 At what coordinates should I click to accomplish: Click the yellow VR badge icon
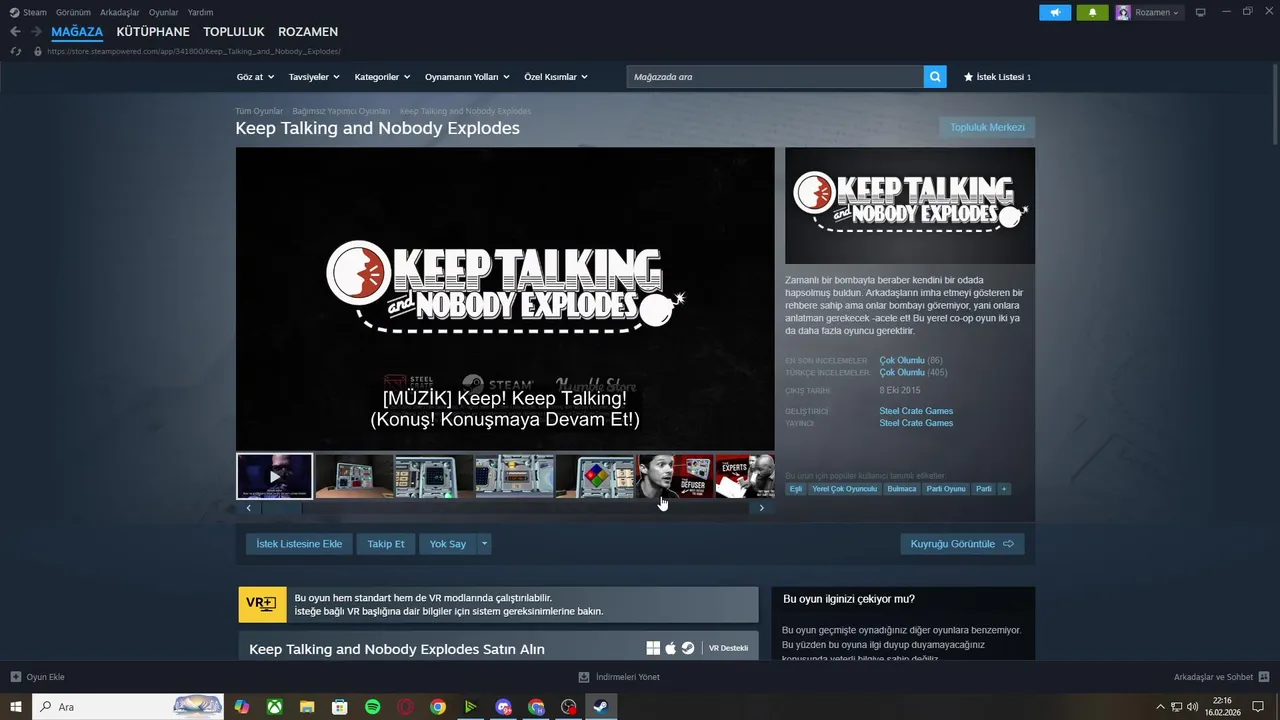point(262,604)
